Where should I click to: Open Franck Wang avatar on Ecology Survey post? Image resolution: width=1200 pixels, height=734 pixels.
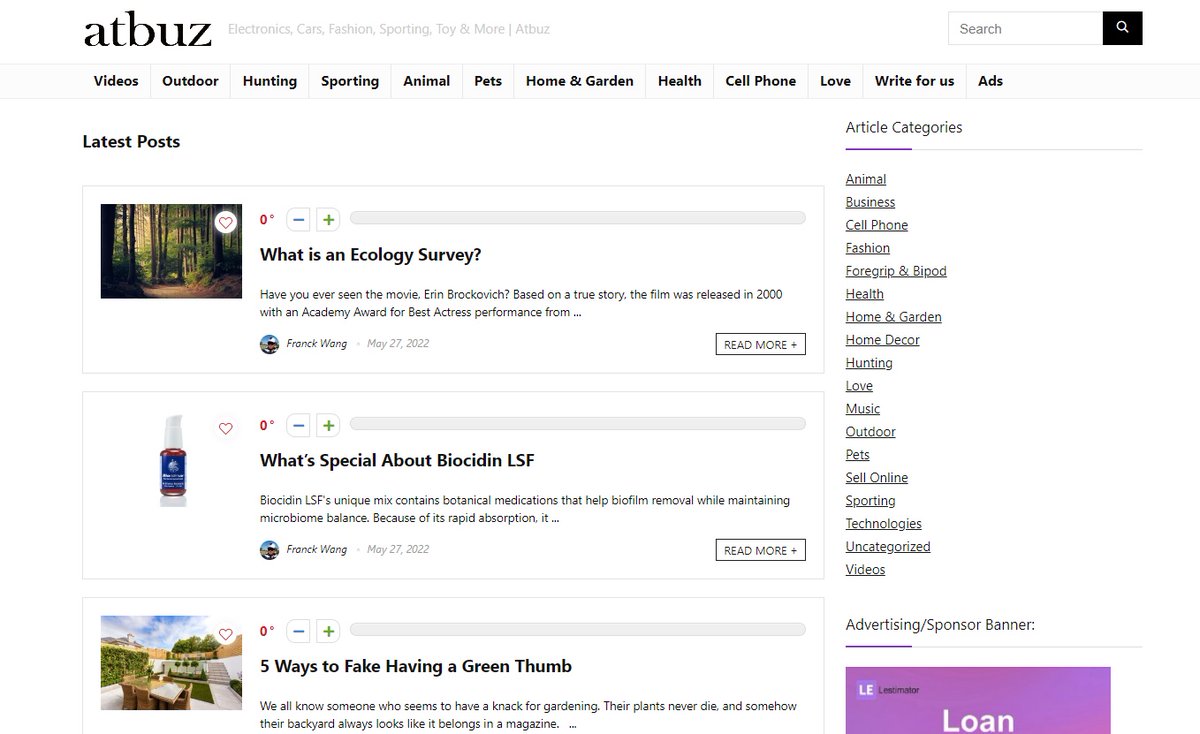(269, 344)
